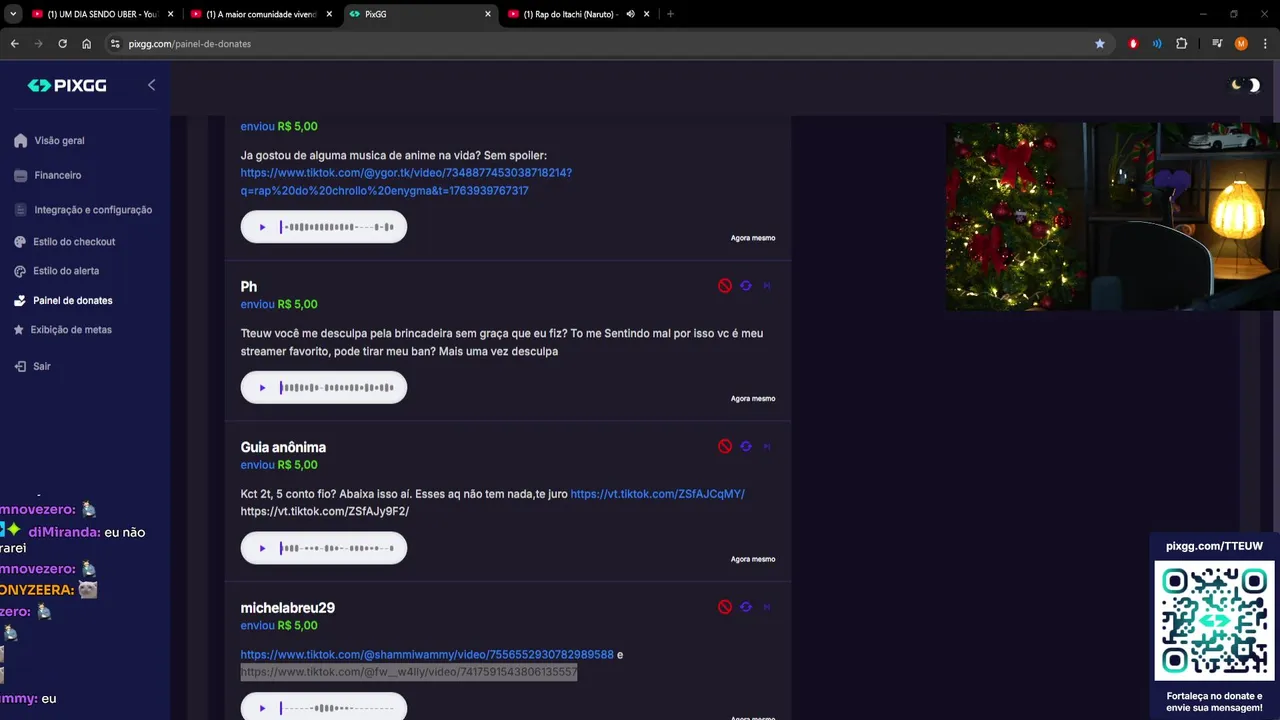Click the ZSfAJy9F2 TikTok URL text

pyautogui.click(x=325, y=512)
